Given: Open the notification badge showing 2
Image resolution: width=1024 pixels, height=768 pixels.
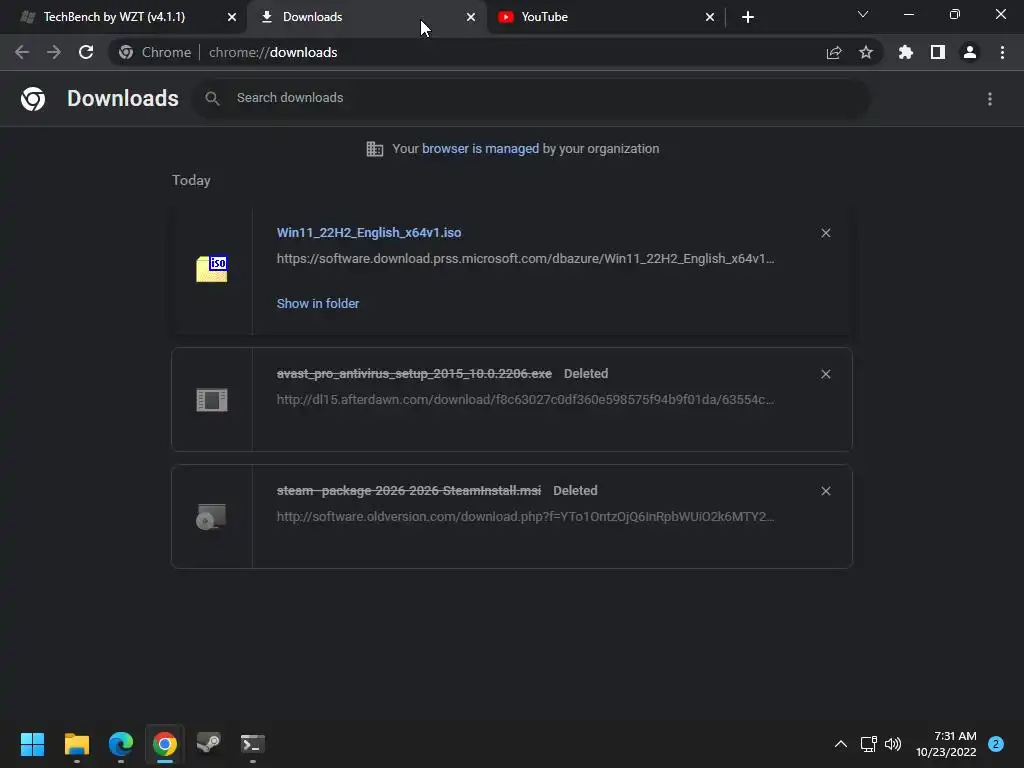Looking at the screenshot, I should click(996, 744).
